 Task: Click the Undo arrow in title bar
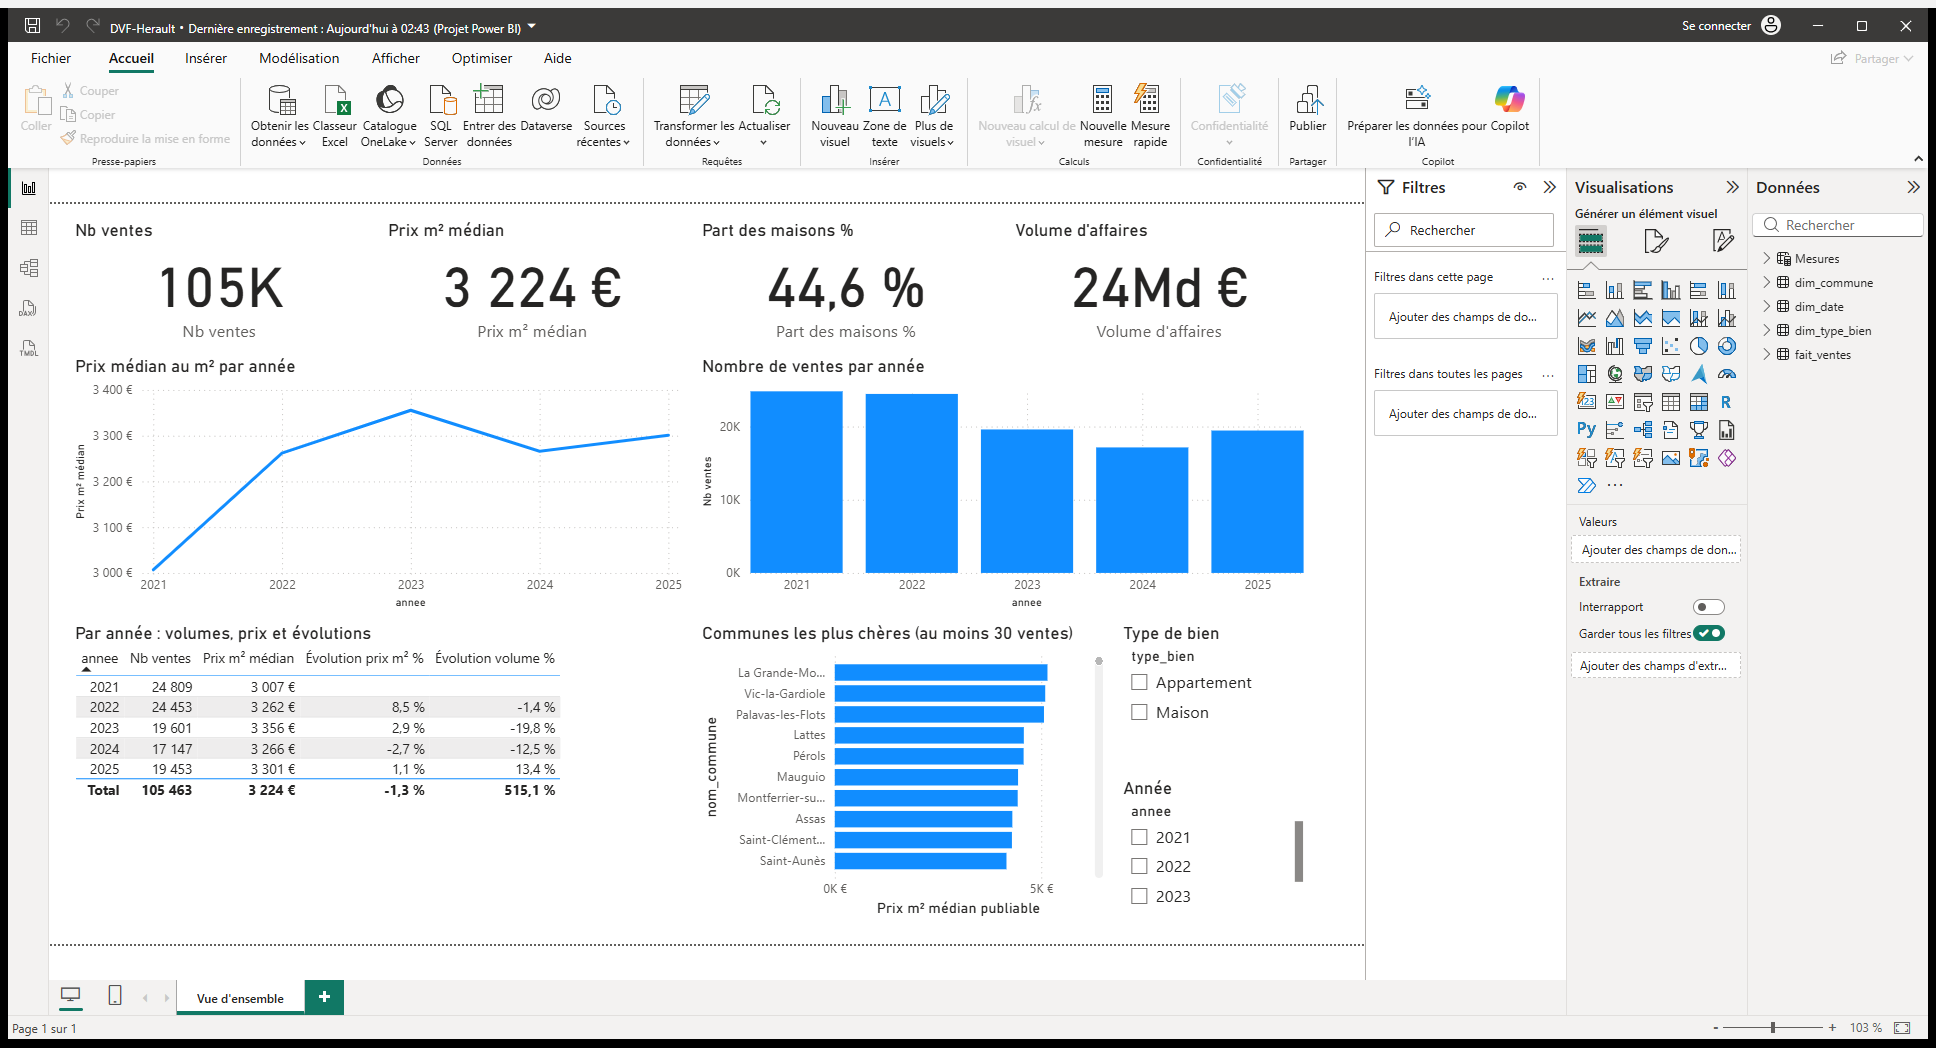pos(63,26)
